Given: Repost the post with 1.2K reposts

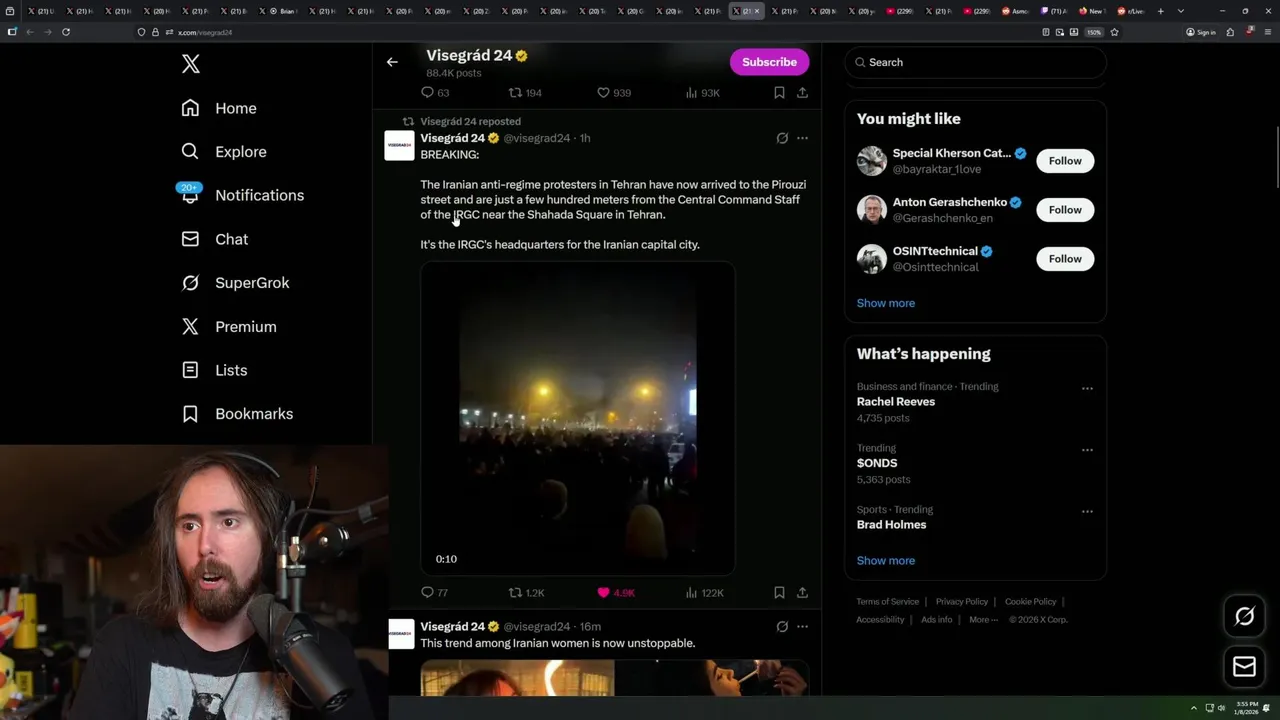Looking at the screenshot, I should pyautogui.click(x=526, y=593).
